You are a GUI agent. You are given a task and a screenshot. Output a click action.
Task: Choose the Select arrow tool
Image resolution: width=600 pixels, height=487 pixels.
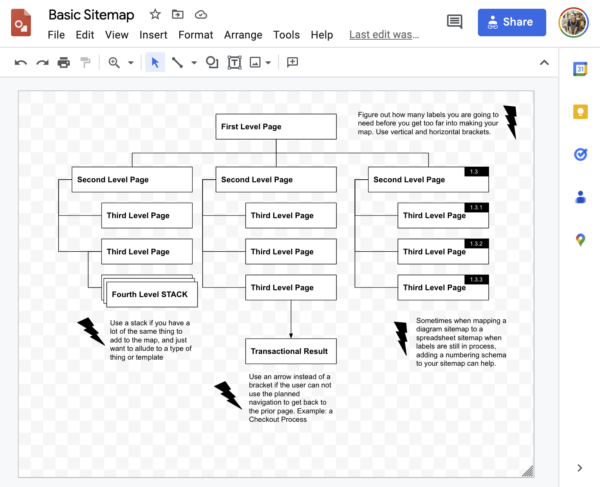(155, 62)
